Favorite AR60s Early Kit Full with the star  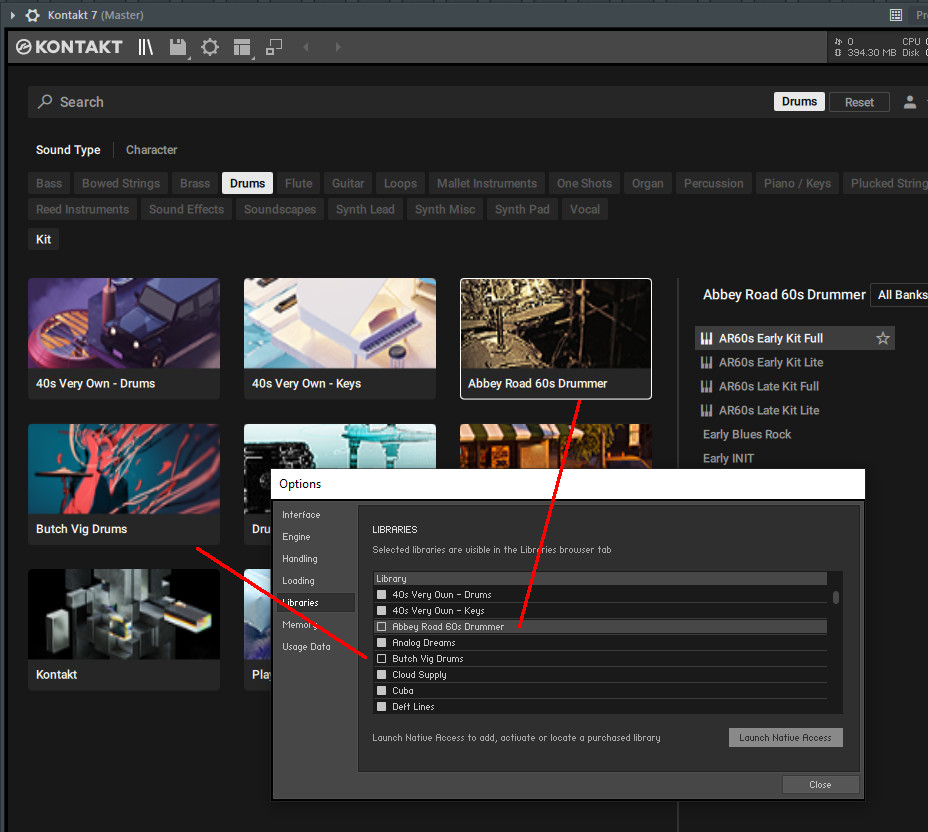pyautogui.click(x=883, y=338)
